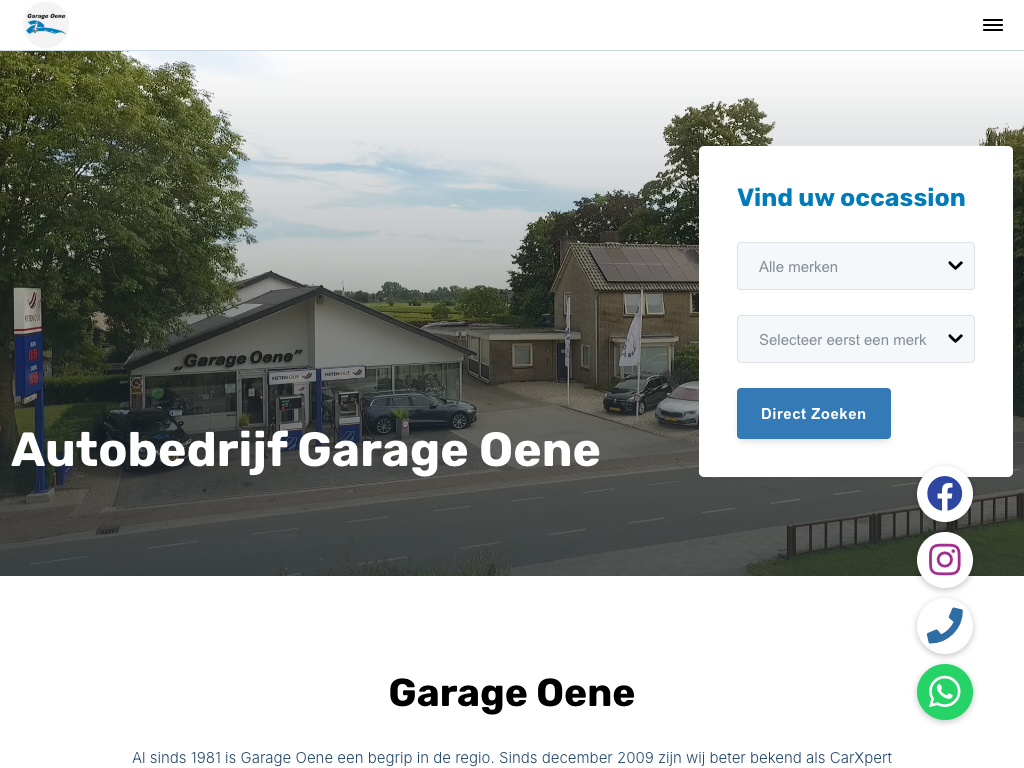Screen dimensions: 1024x768
Task: Open Instagram via the floating icon
Action: (x=944, y=560)
